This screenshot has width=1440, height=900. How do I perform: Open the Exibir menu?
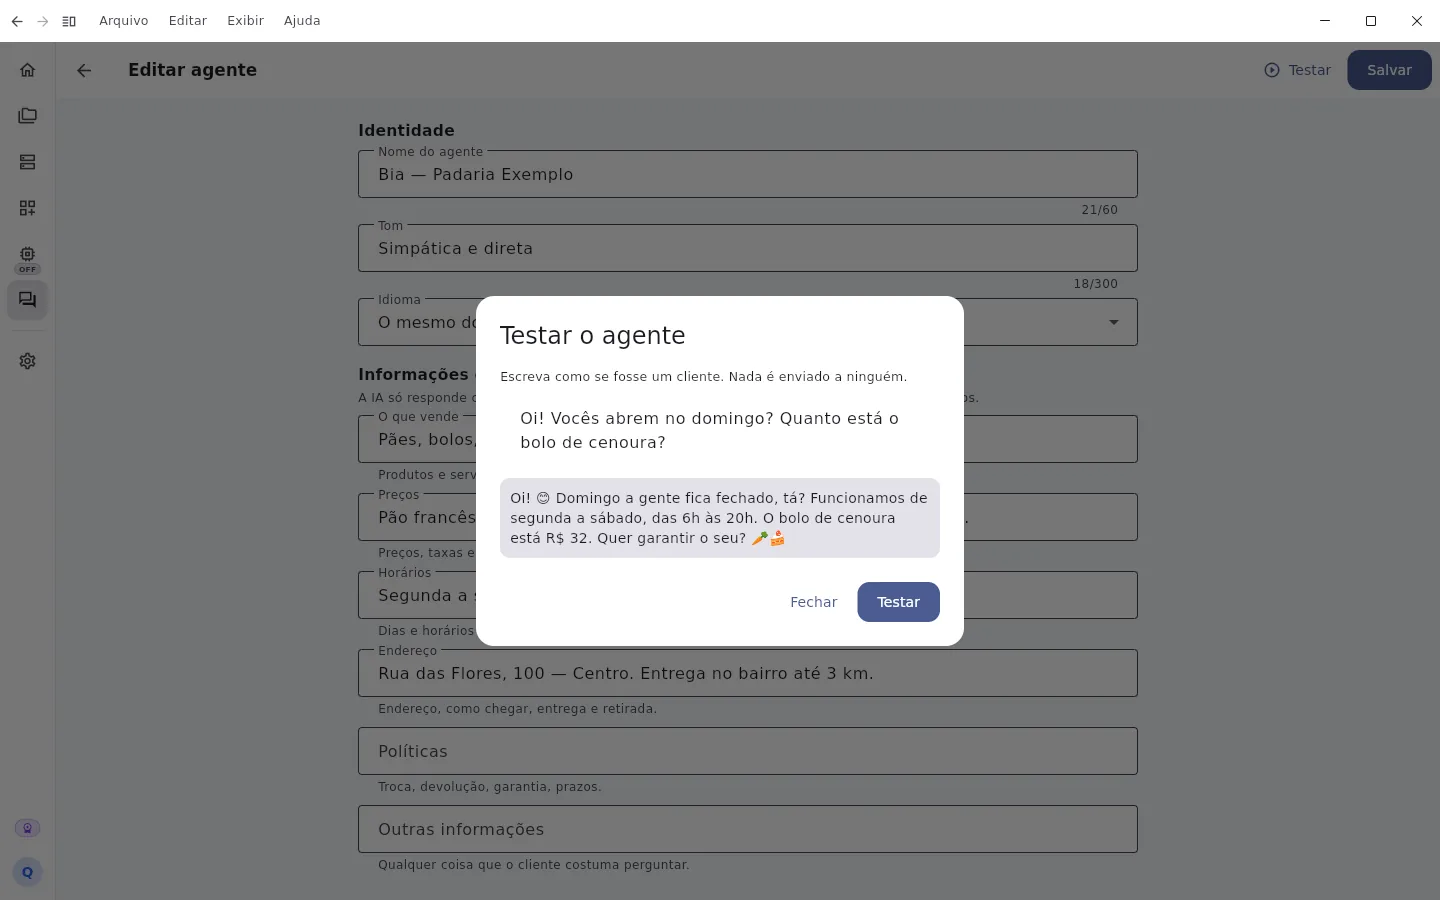pyautogui.click(x=245, y=21)
